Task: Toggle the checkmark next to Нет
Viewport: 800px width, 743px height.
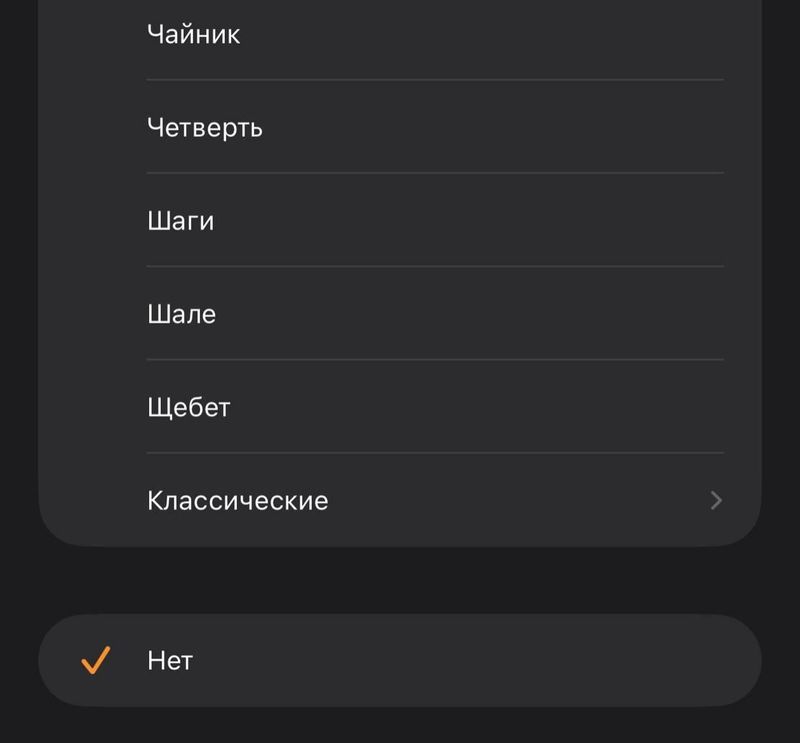Action: (95, 660)
